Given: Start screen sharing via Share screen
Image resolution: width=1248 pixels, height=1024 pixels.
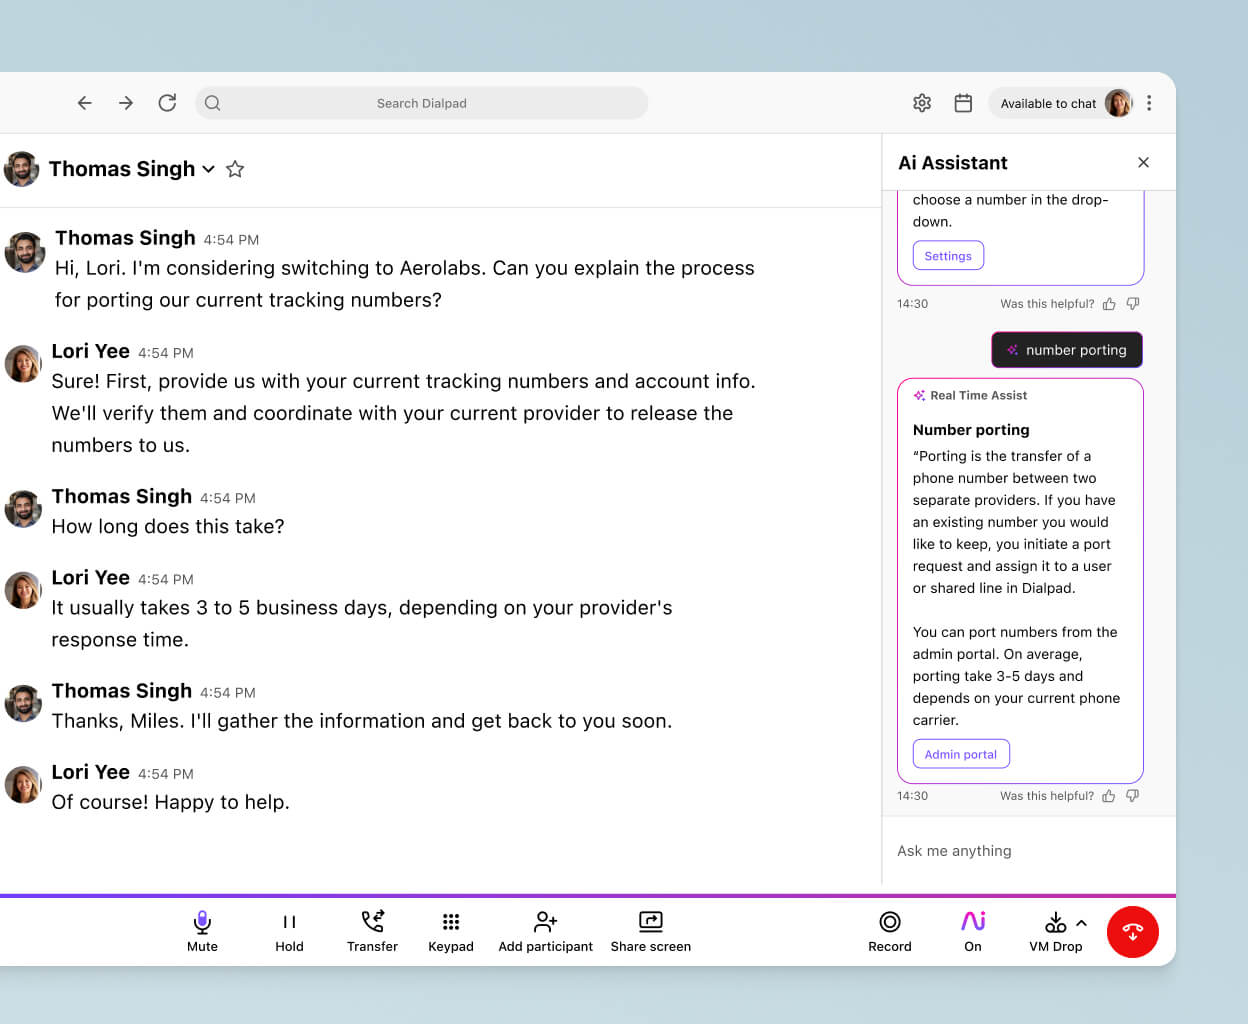Looking at the screenshot, I should point(650,931).
